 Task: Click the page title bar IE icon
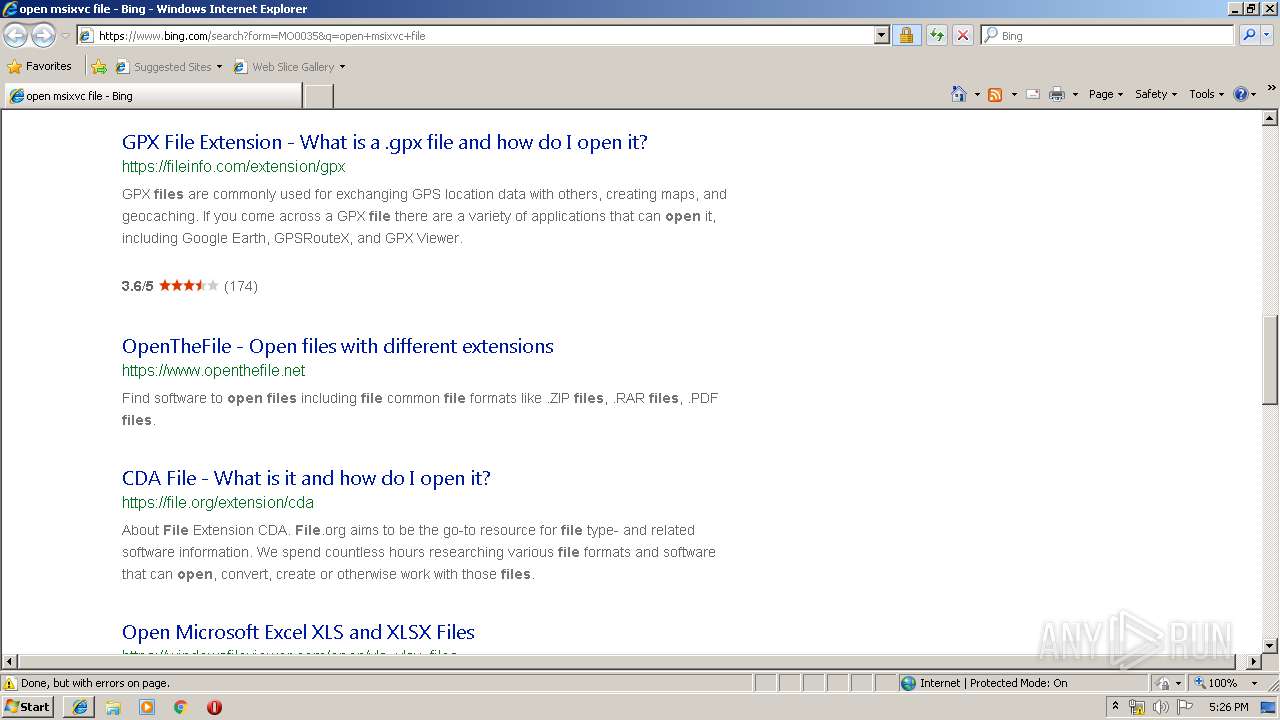[10, 9]
